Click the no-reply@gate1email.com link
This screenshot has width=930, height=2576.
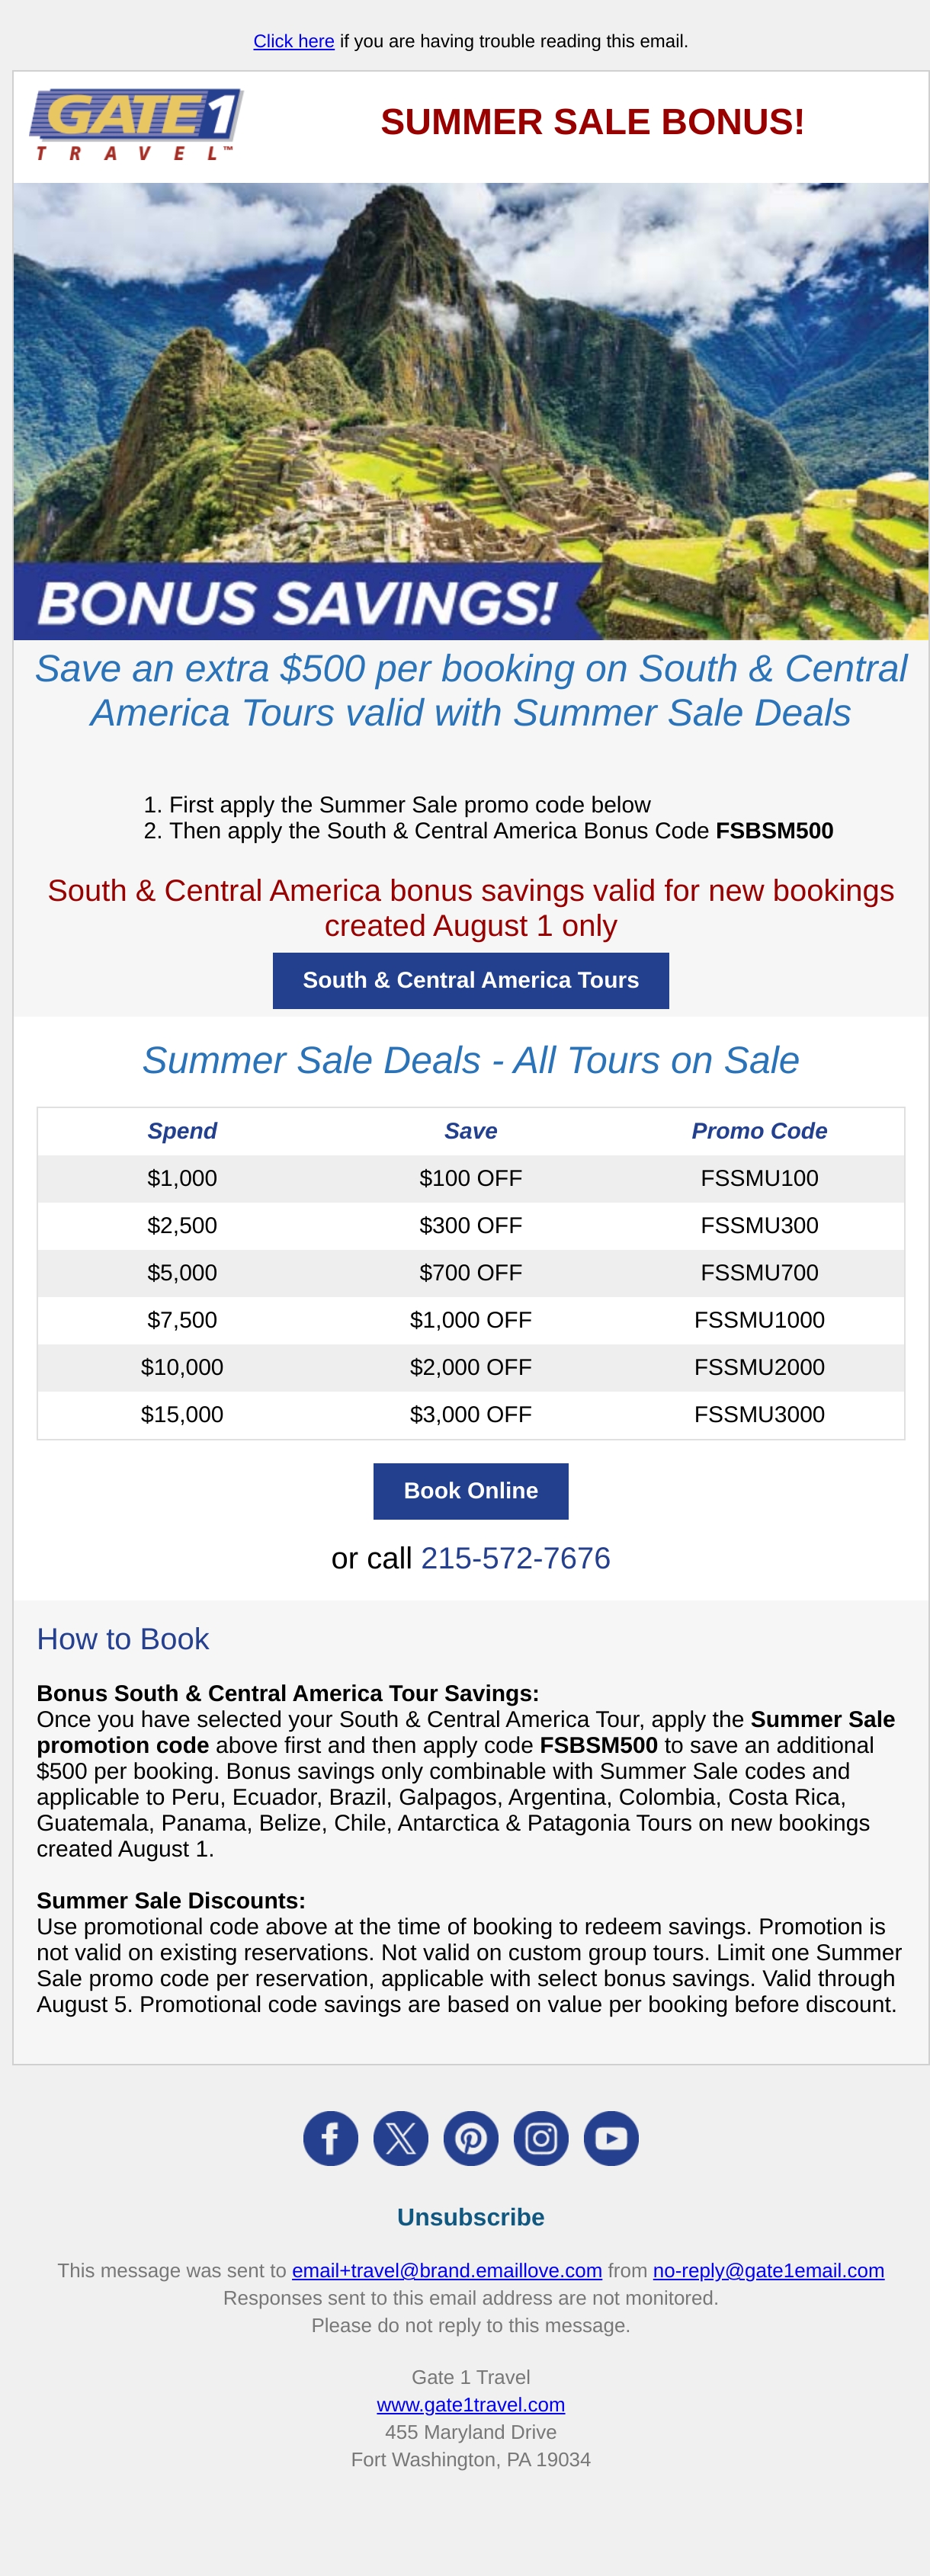pyautogui.click(x=768, y=2270)
